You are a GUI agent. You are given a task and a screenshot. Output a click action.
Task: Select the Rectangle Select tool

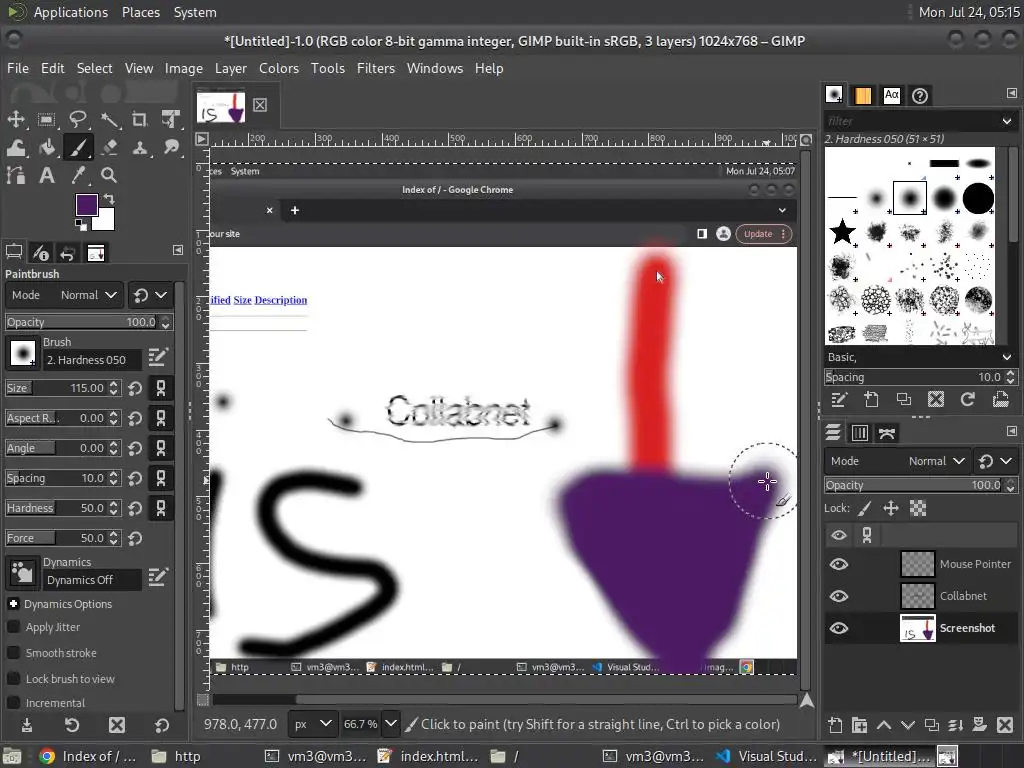tap(46, 119)
